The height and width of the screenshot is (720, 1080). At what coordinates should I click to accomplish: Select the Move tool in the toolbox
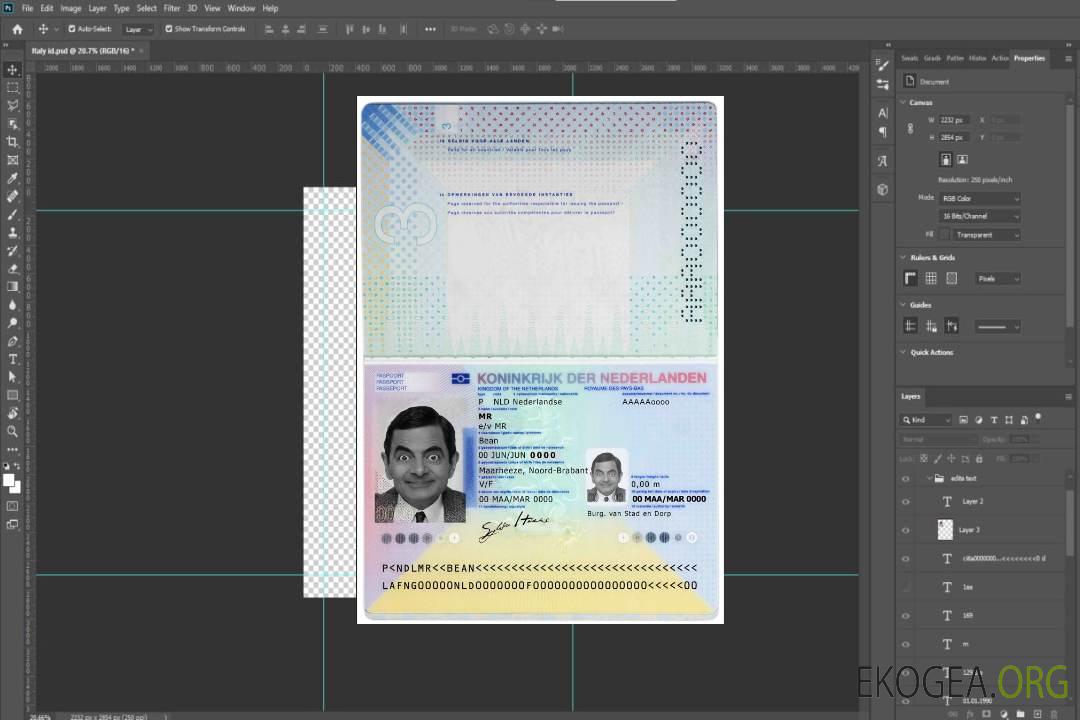click(12, 70)
